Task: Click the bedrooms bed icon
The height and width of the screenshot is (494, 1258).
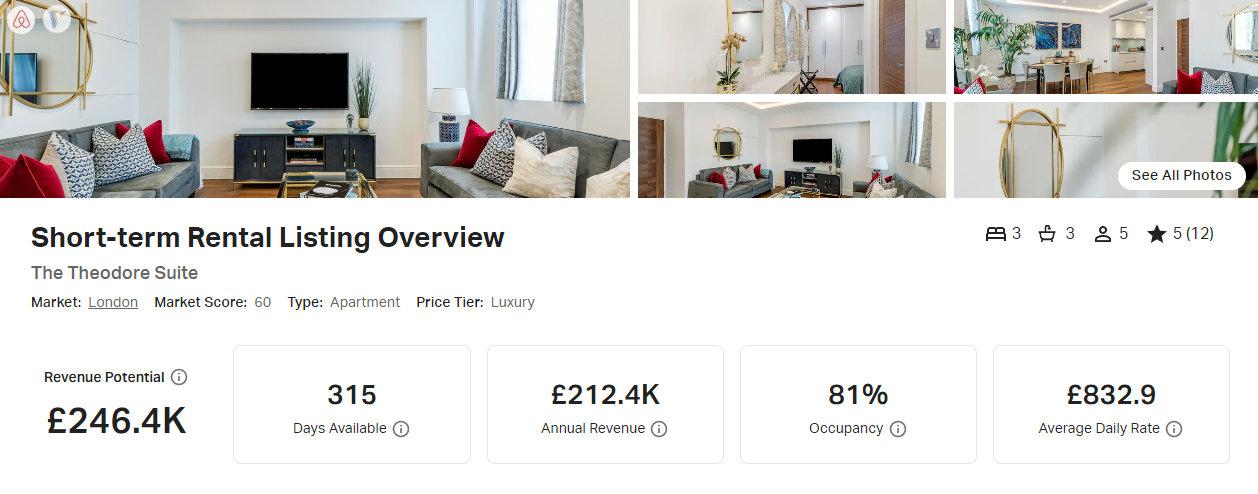Action: [x=995, y=234]
